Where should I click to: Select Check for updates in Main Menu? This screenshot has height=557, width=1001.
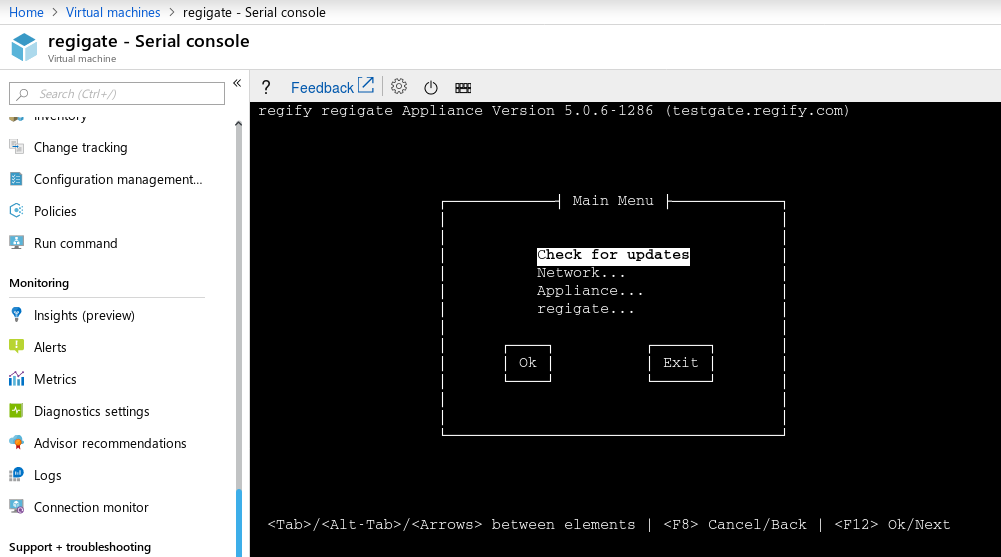tap(613, 255)
